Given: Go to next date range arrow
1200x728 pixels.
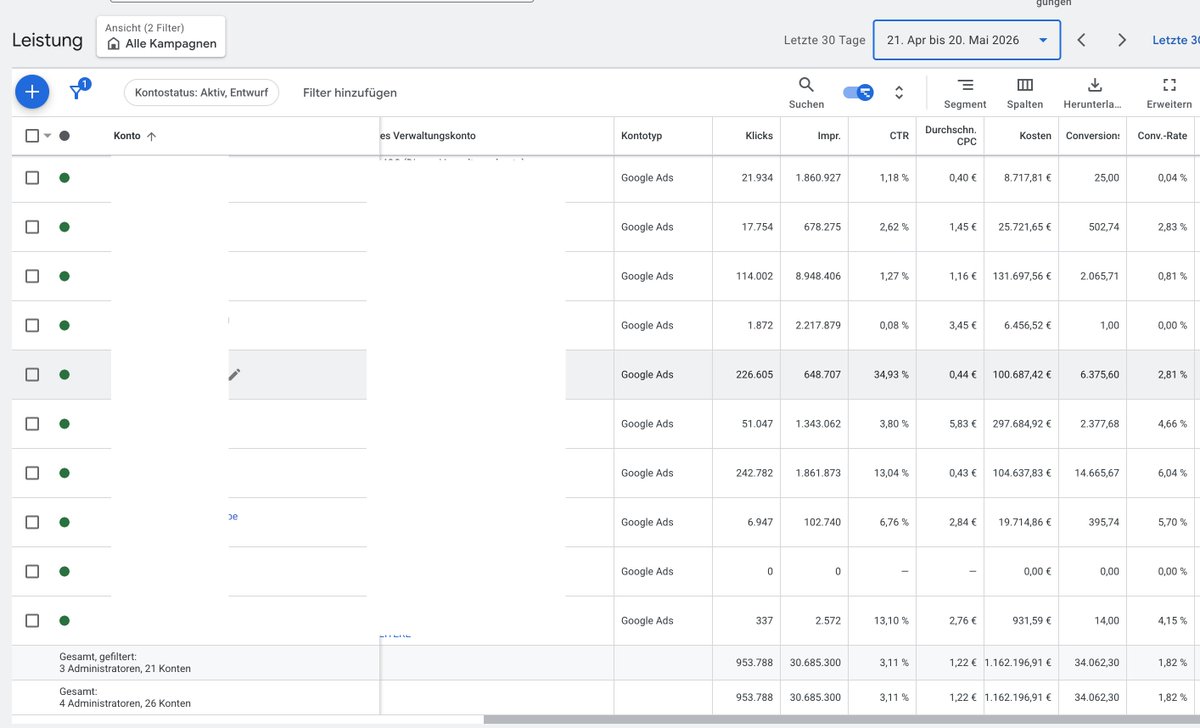Looking at the screenshot, I should (x=1122, y=40).
